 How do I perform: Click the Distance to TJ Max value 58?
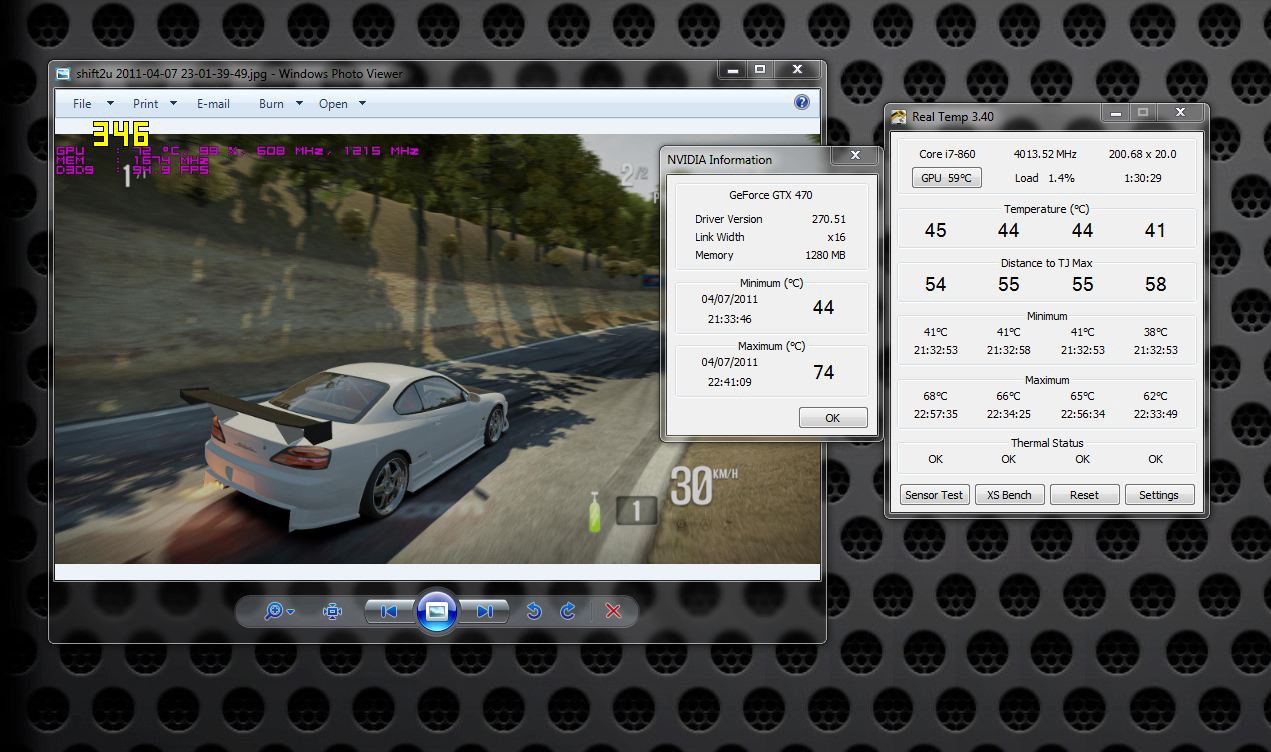click(x=1155, y=284)
